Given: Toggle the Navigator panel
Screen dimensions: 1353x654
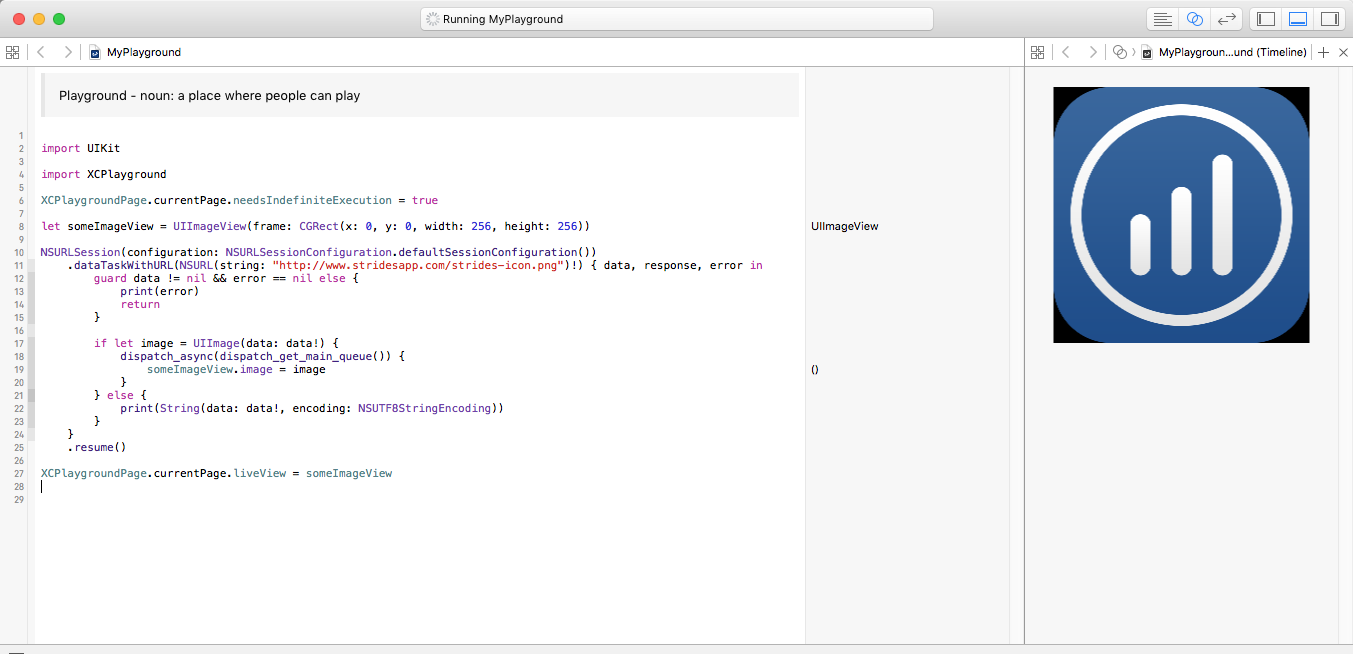Looking at the screenshot, I should point(1266,19).
